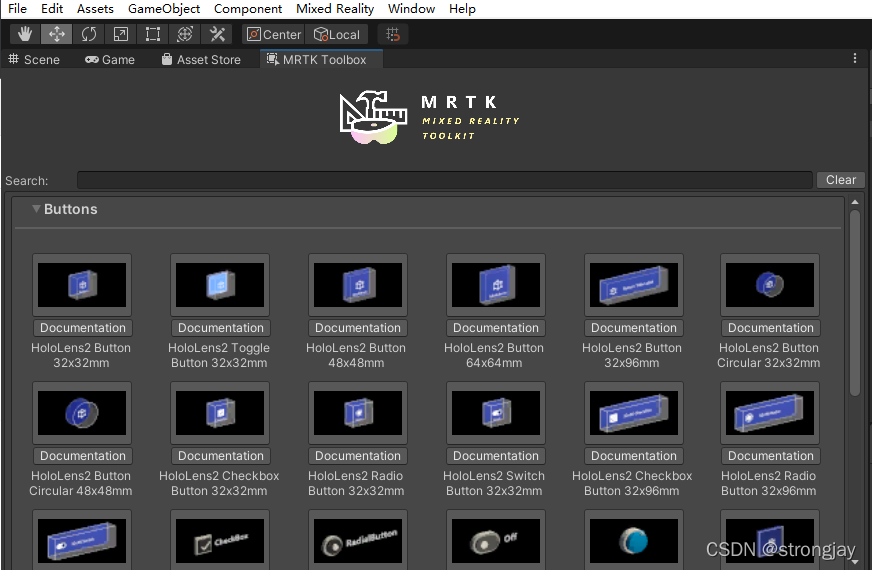
Task: Open Documentation for Radio Button 32x96mm
Action: coord(770,456)
